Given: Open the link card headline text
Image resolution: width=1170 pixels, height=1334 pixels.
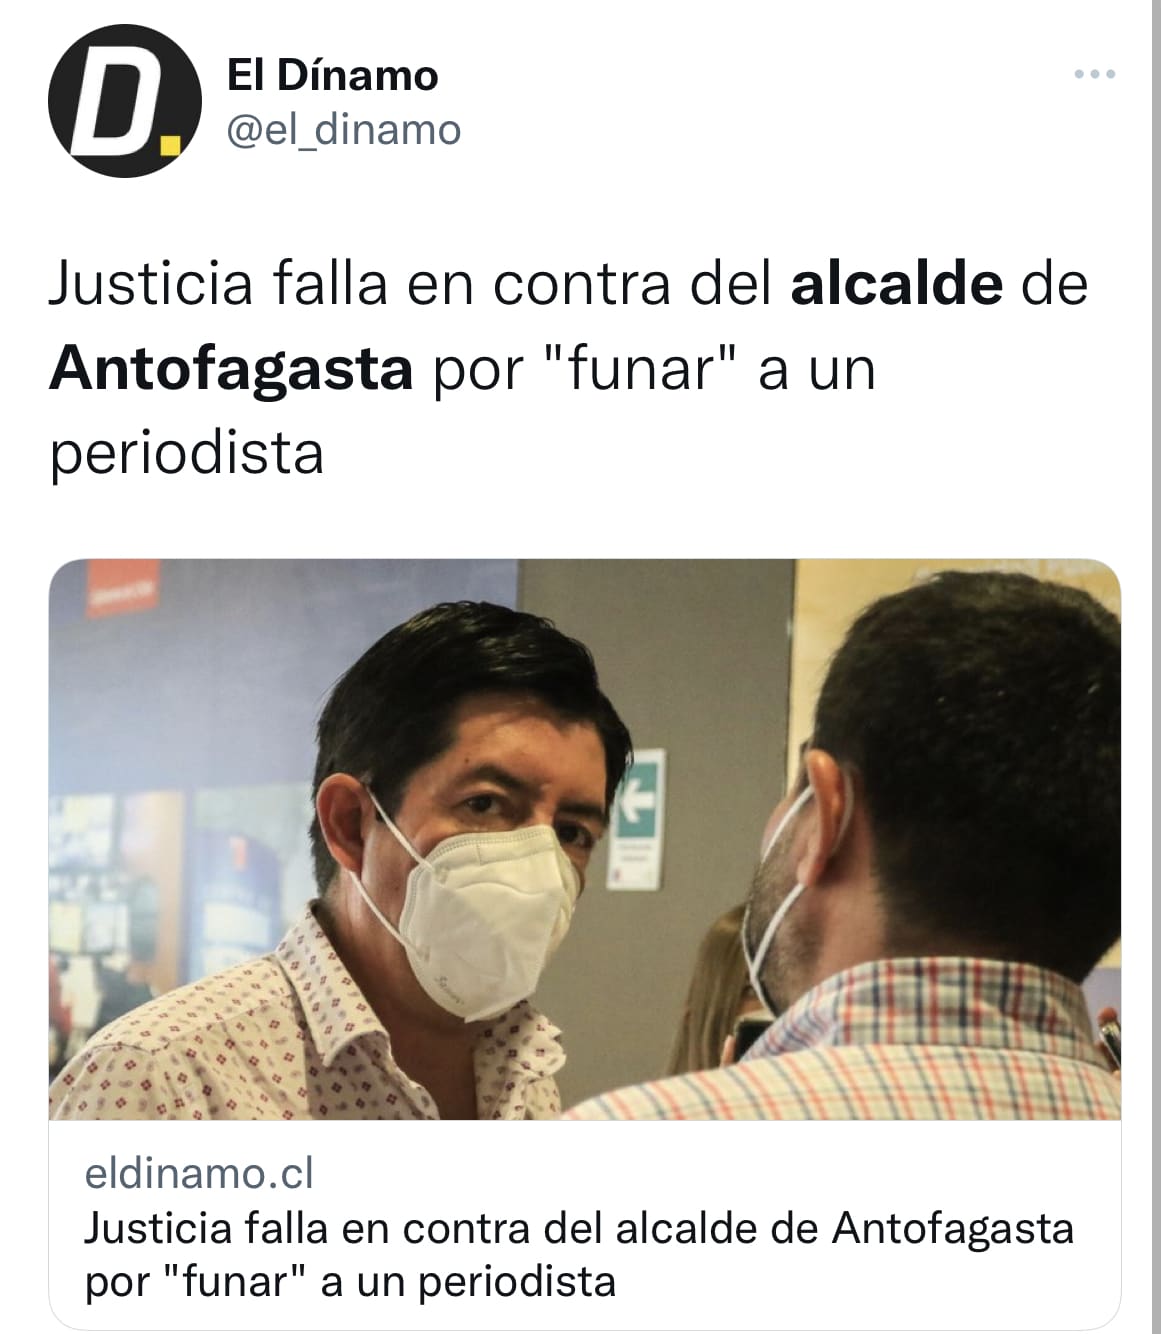Looking at the screenshot, I should click(x=579, y=1254).
